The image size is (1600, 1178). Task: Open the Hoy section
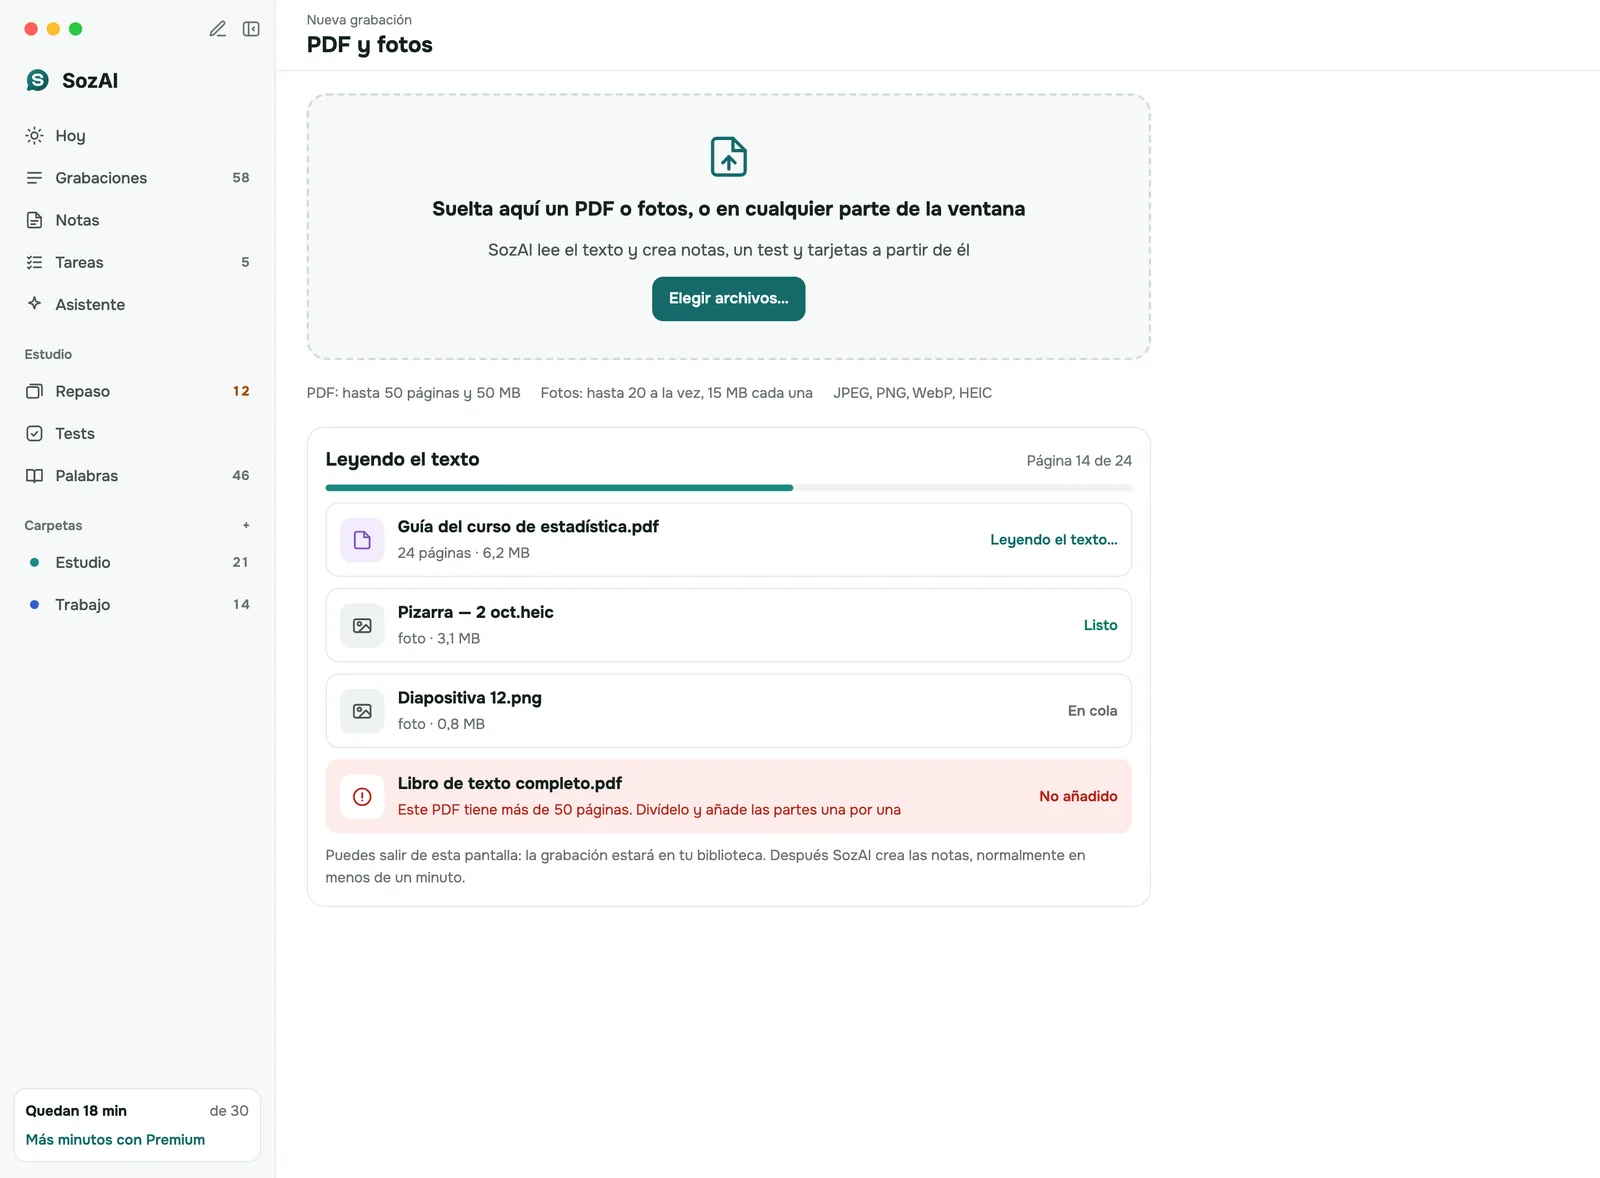137,135
